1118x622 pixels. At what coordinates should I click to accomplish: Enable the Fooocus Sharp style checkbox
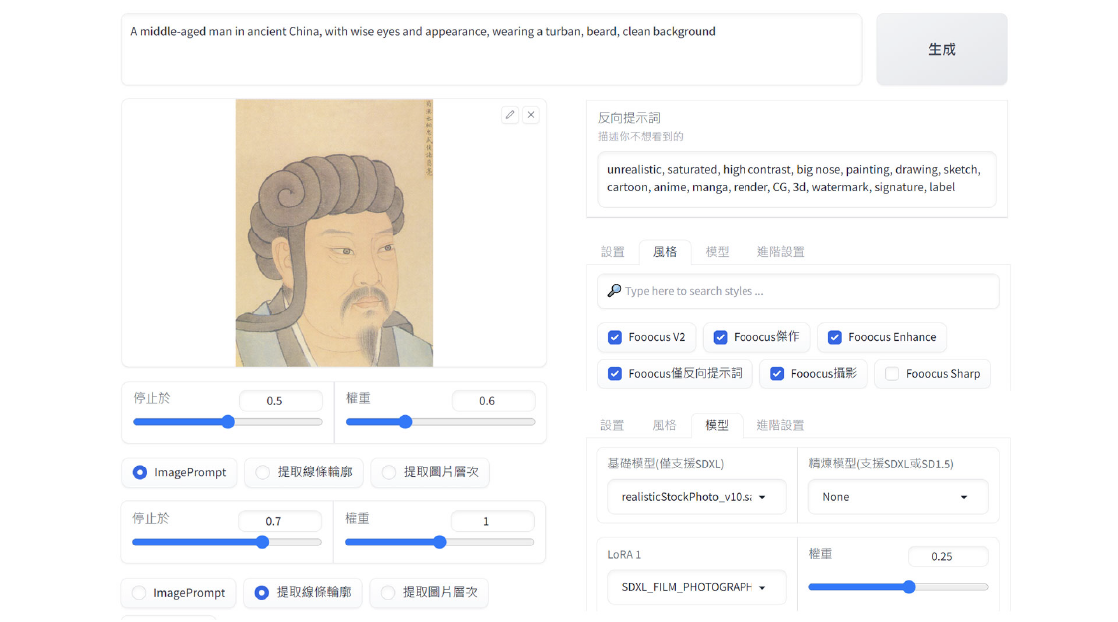tap(893, 374)
